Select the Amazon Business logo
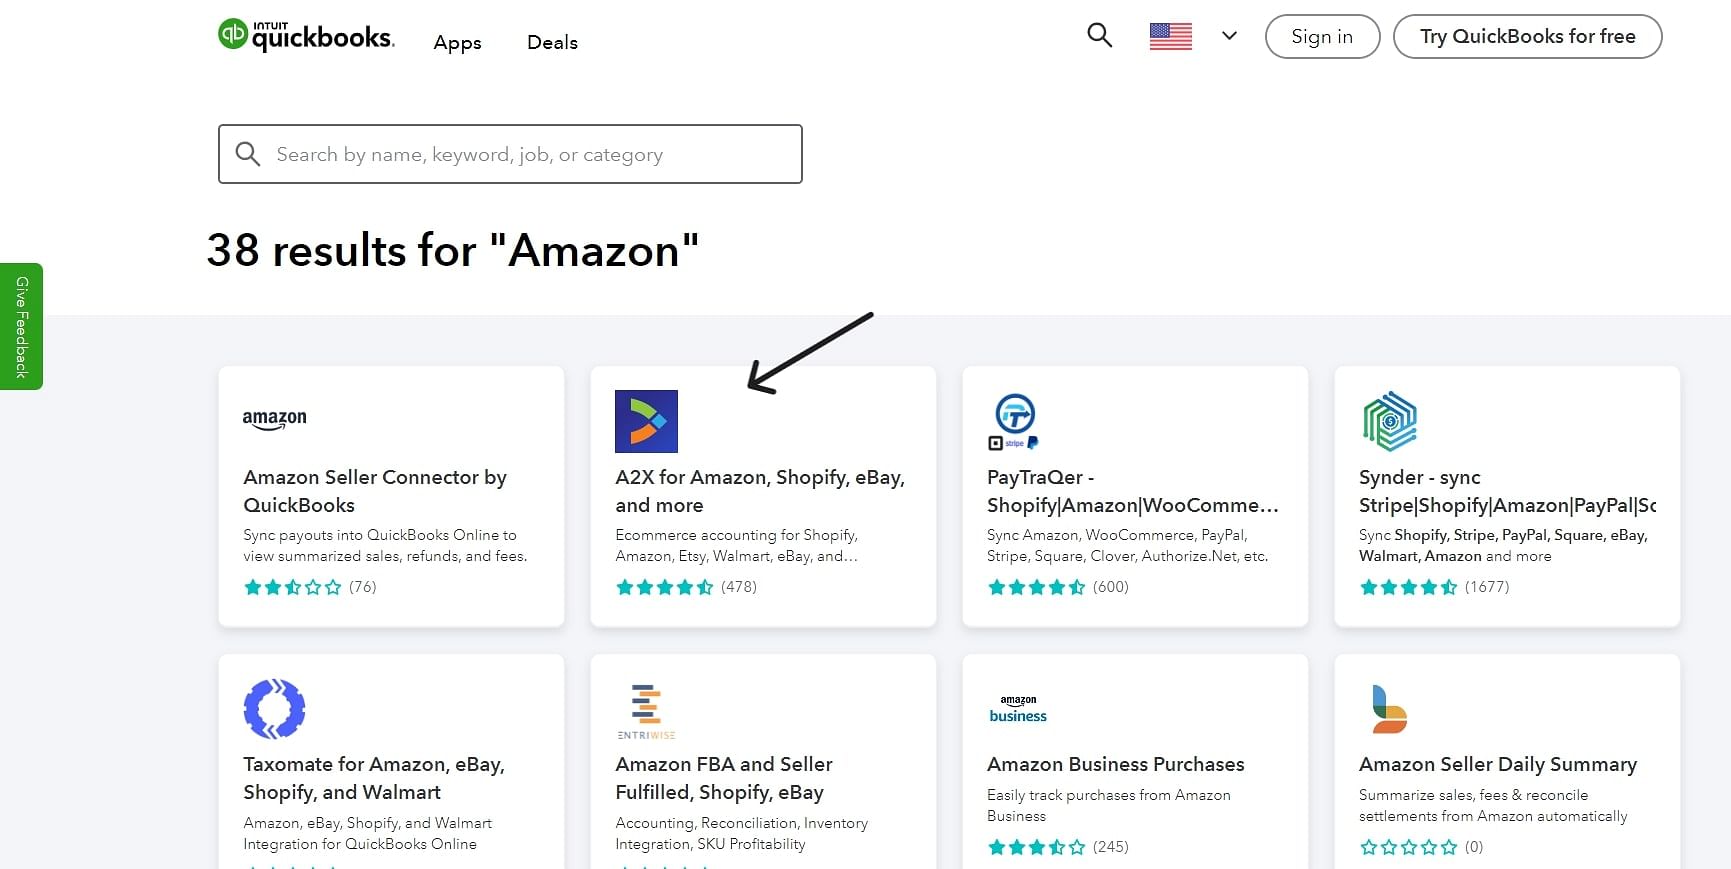 [1018, 709]
